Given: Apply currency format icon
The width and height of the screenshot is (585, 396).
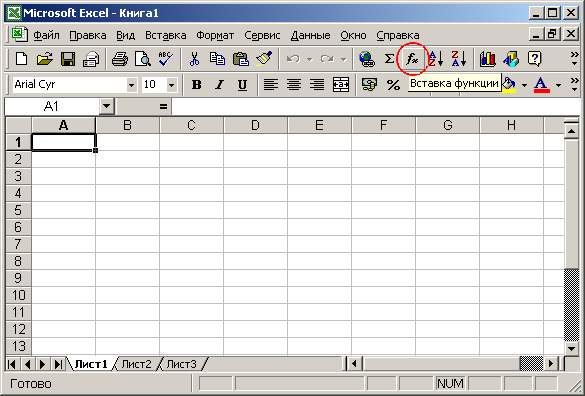Looking at the screenshot, I should click(369, 85).
